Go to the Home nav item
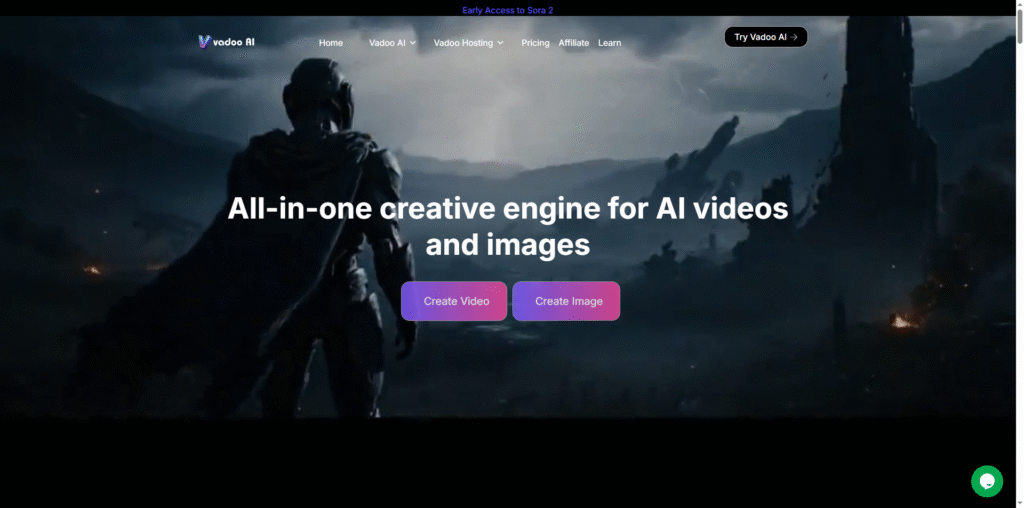The width and height of the screenshot is (1024, 508). tap(330, 43)
